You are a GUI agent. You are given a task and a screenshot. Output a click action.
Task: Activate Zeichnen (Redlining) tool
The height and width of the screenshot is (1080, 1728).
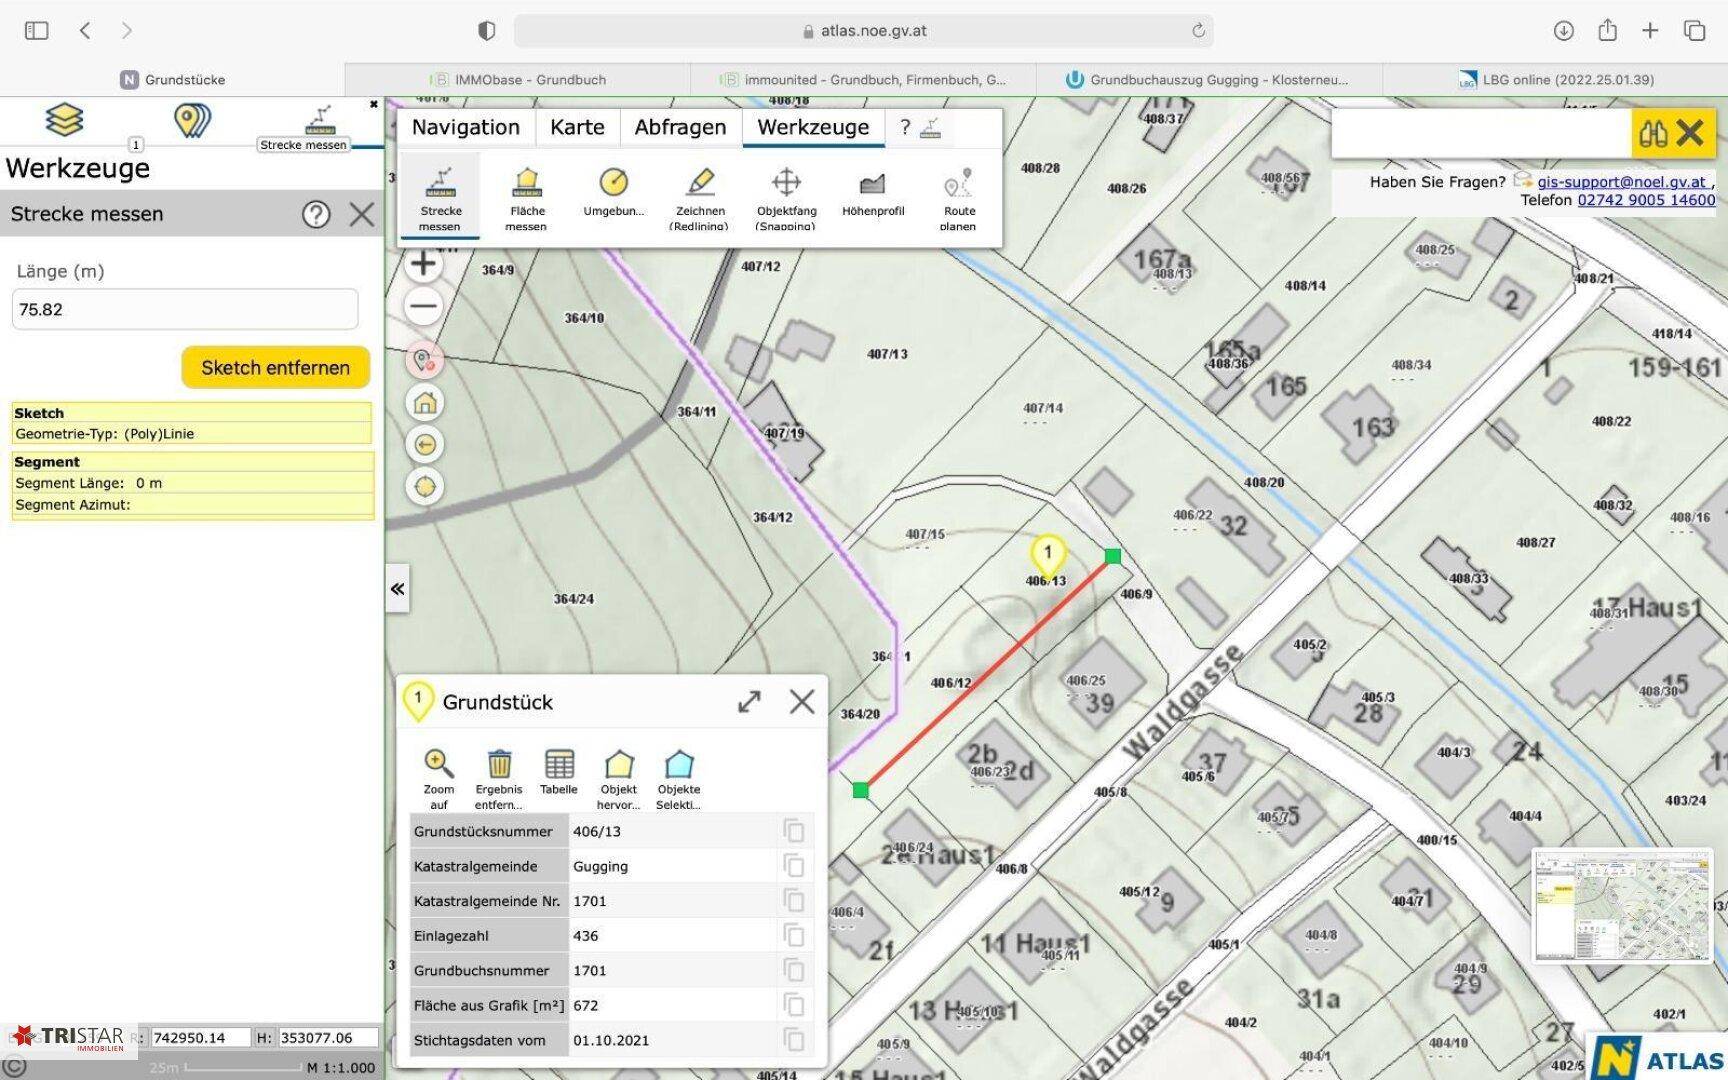[700, 197]
